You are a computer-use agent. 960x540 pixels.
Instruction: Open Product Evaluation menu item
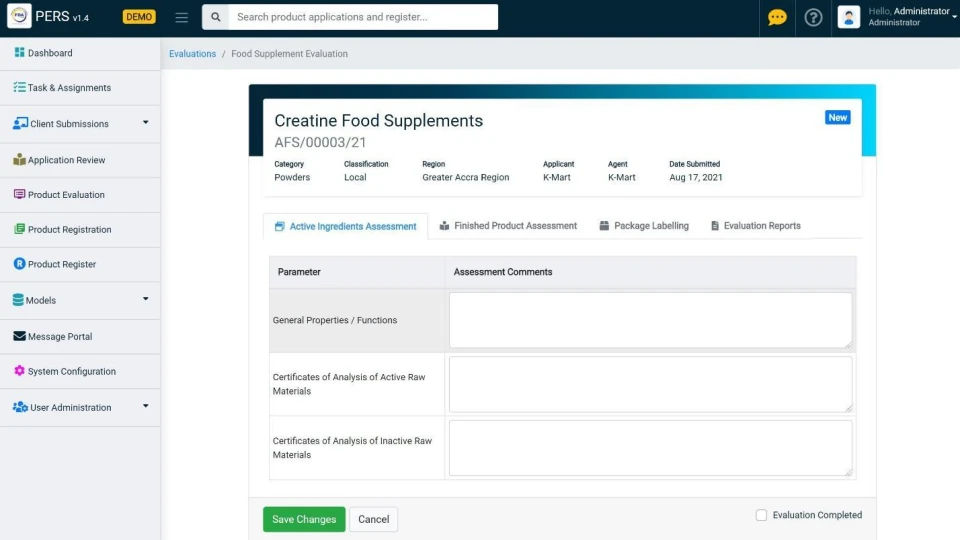click(x=80, y=195)
